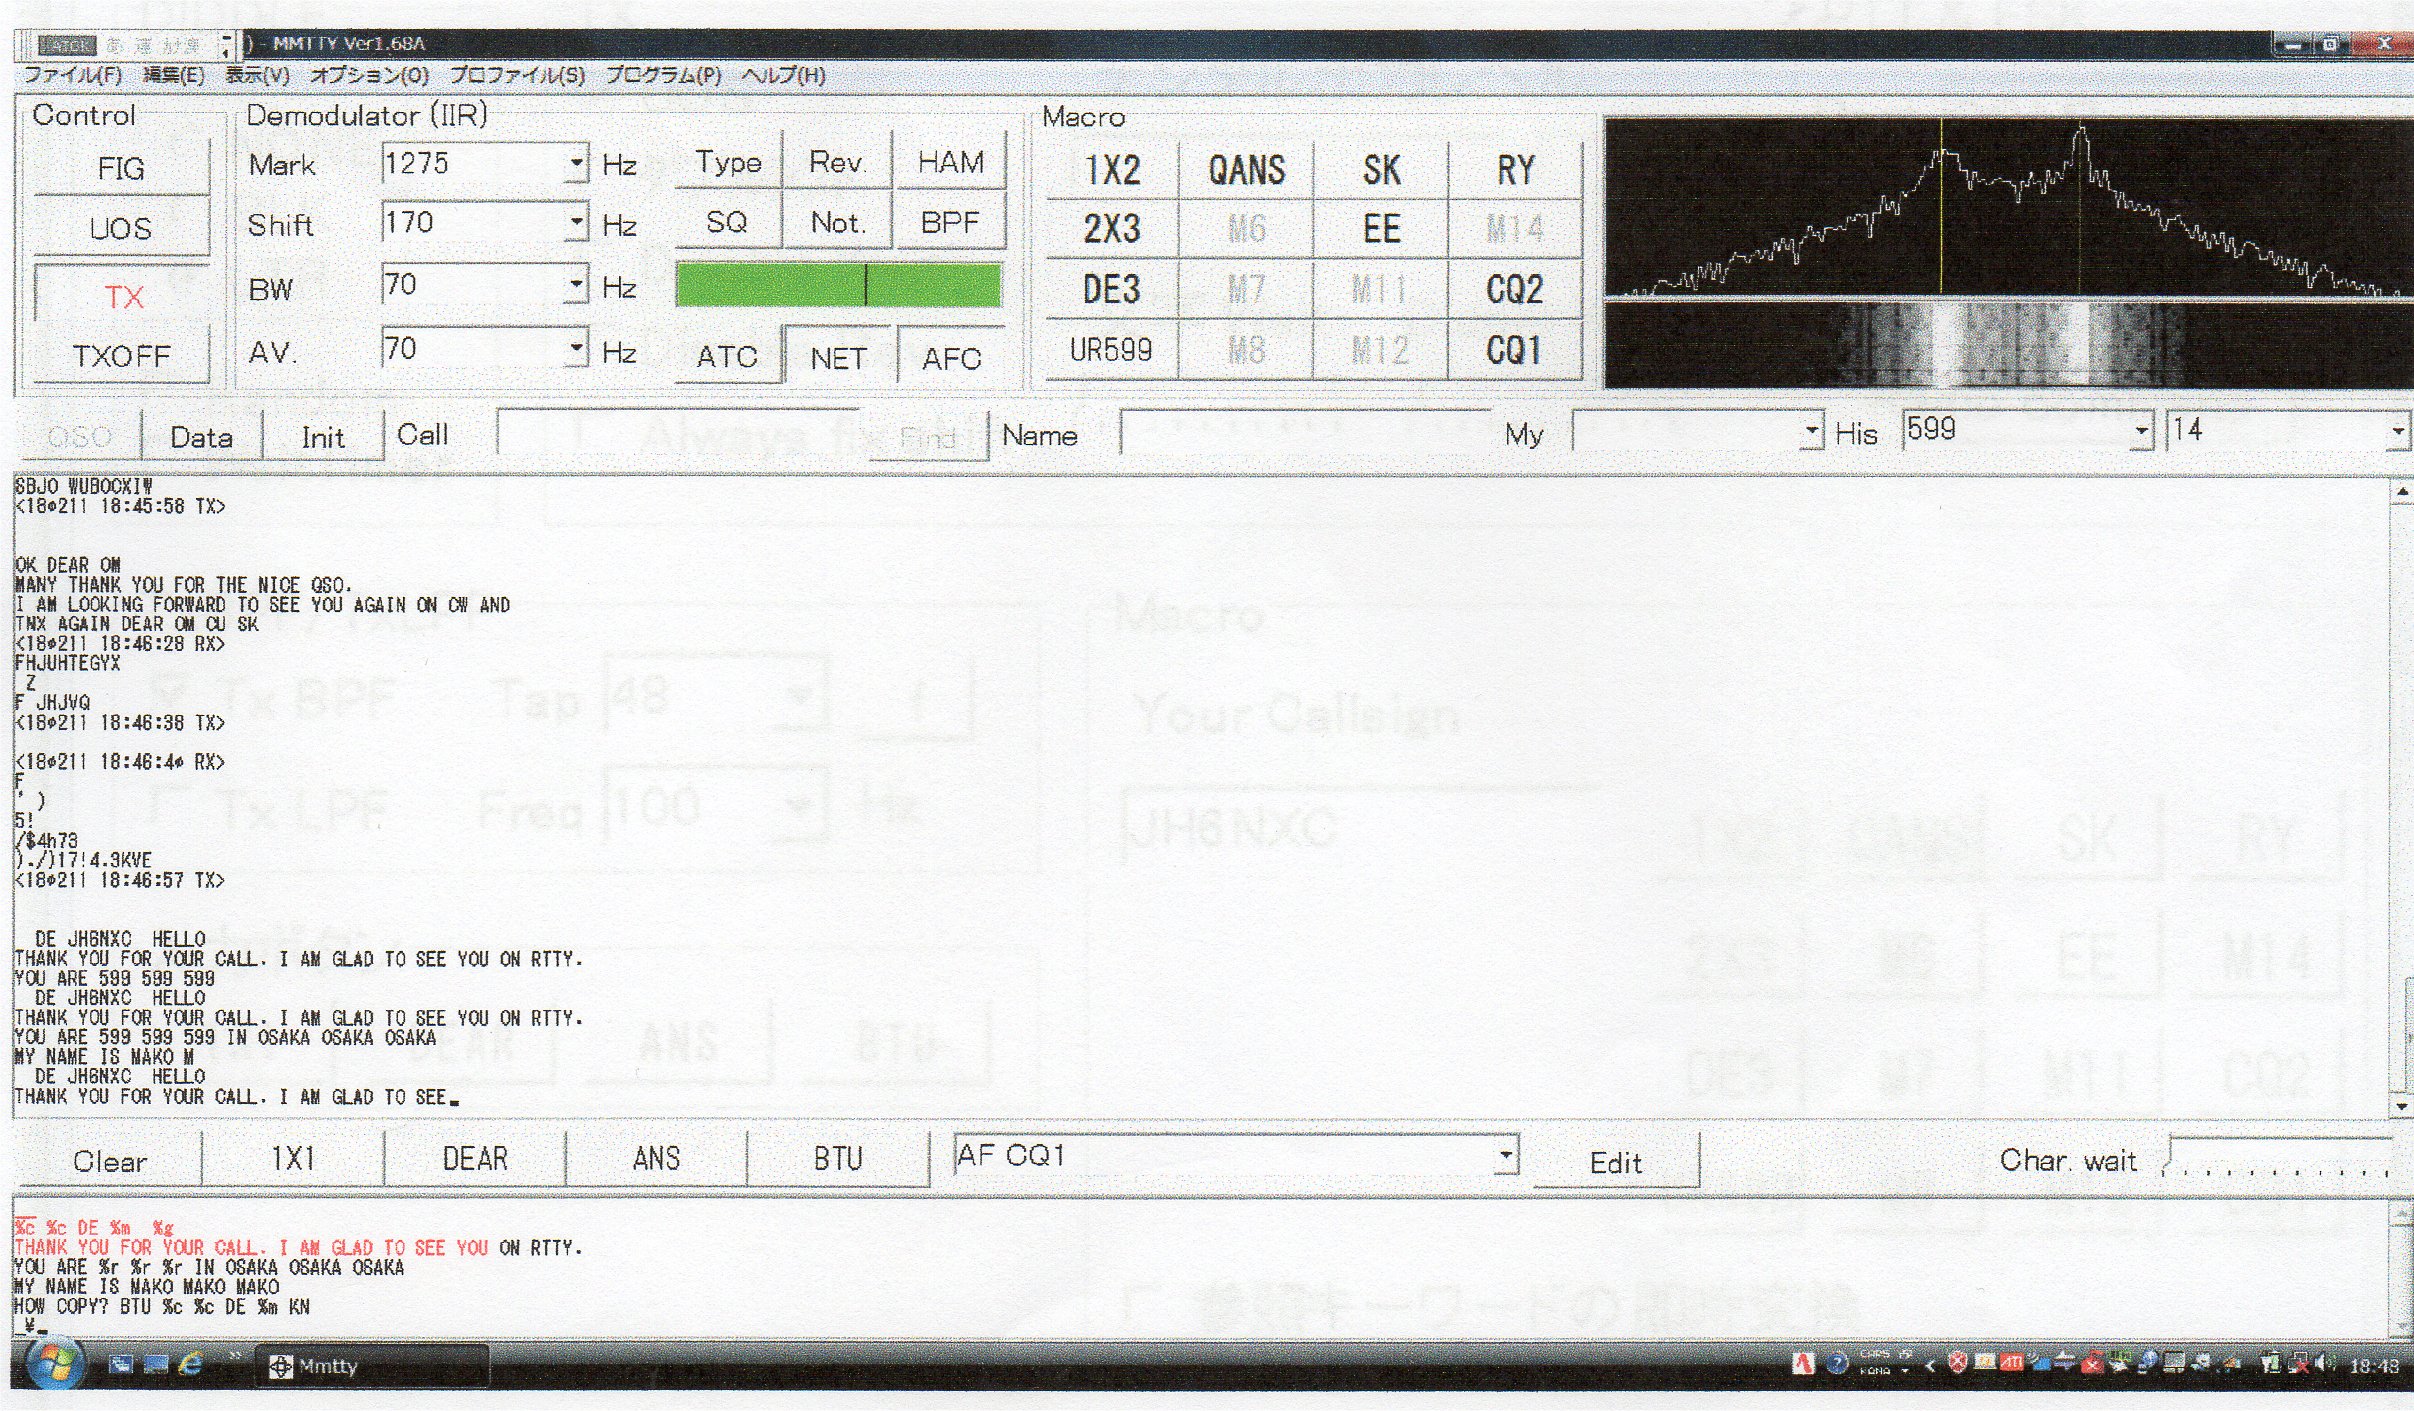This screenshot has height=1411, width=2414.
Task: Toggle the AFC button
Action: pos(951,358)
